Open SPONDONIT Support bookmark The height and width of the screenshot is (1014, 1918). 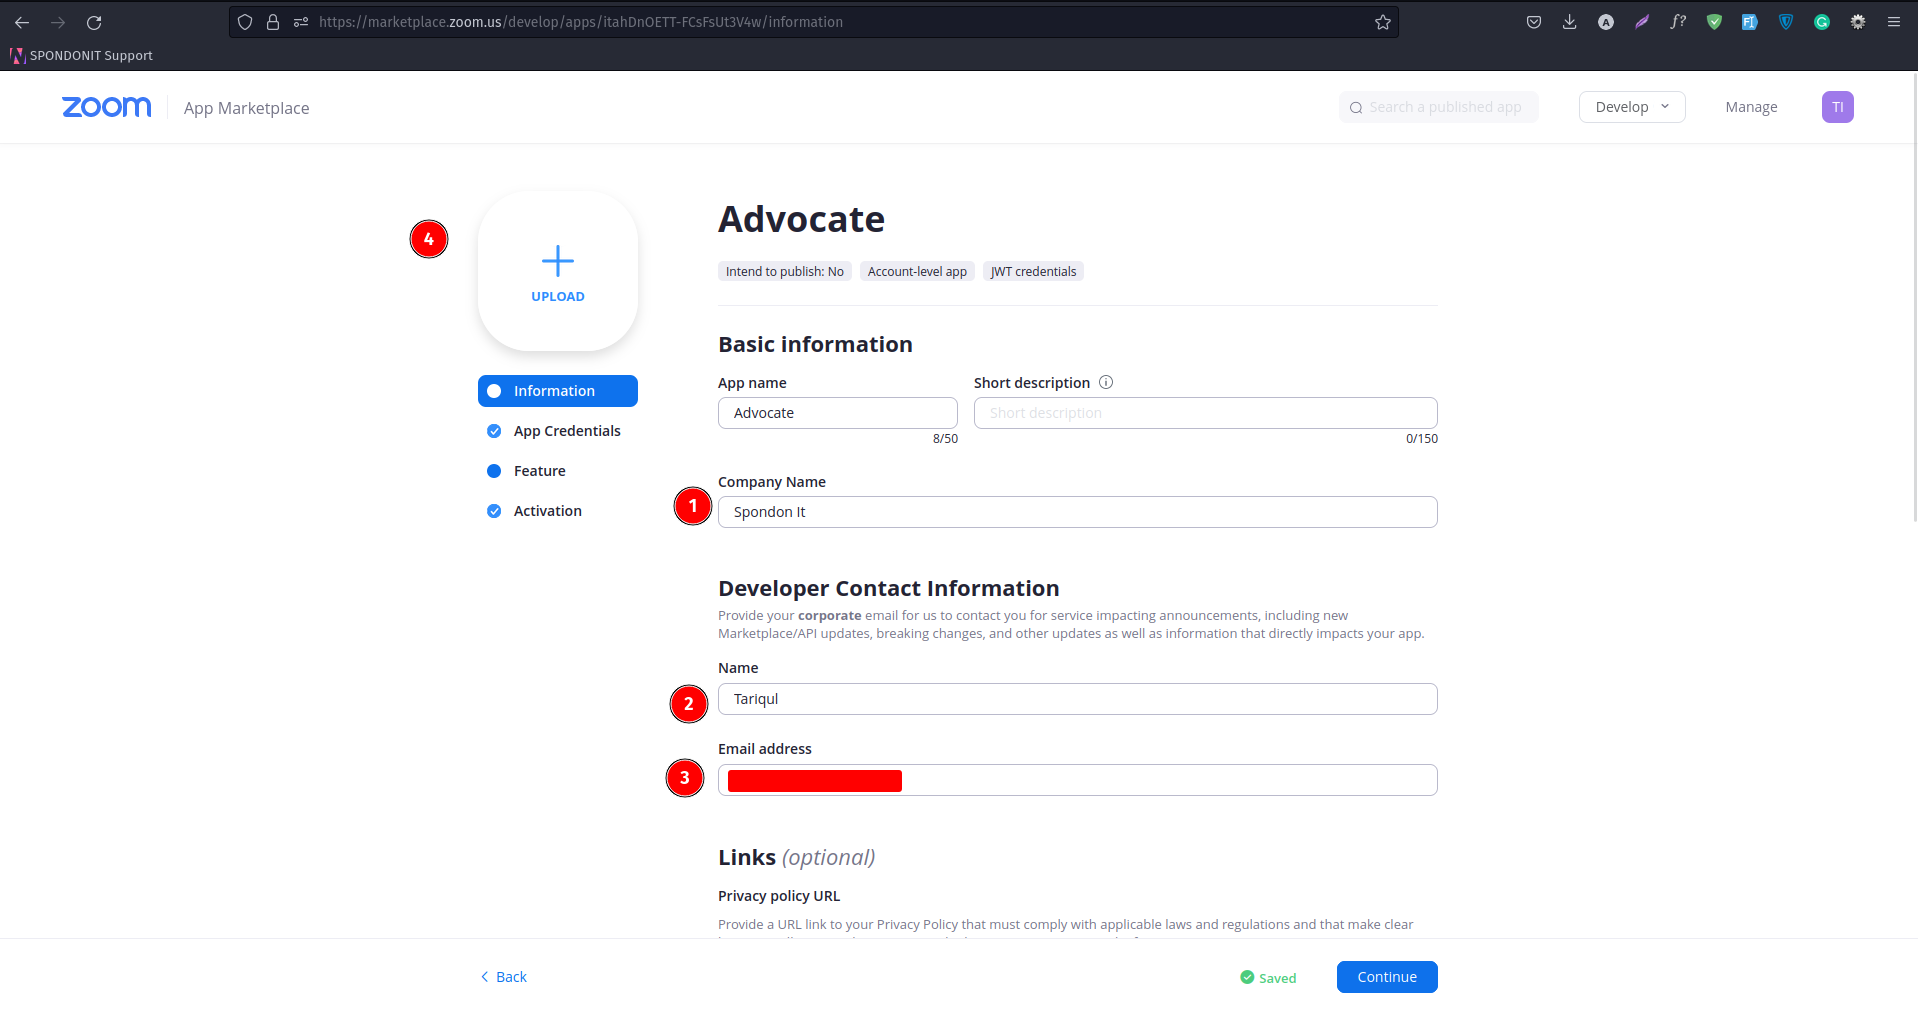pos(82,55)
